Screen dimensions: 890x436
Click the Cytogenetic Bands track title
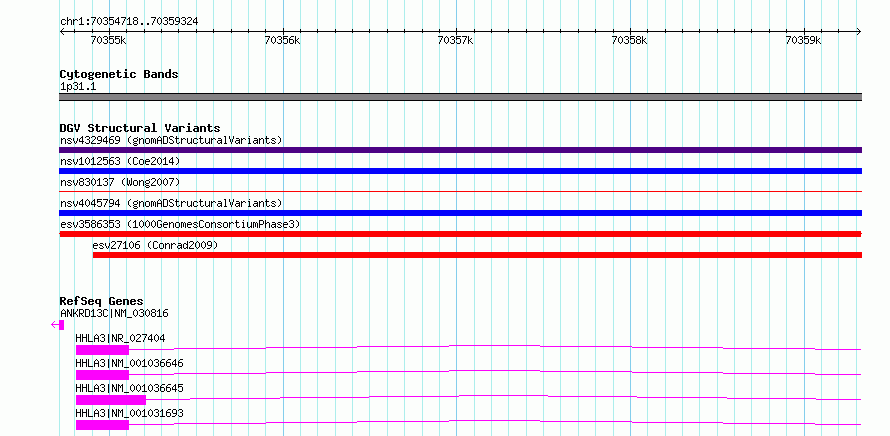119,74
